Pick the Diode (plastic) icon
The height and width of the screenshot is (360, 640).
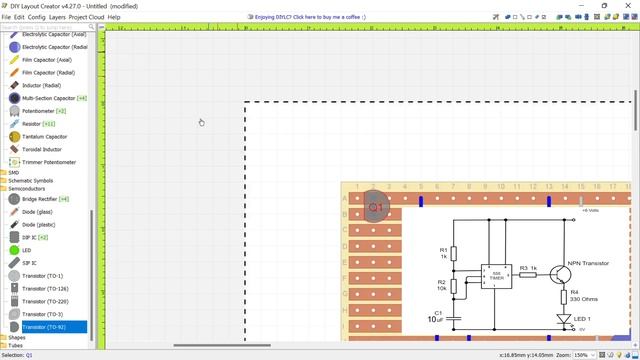pyautogui.click(x=14, y=224)
